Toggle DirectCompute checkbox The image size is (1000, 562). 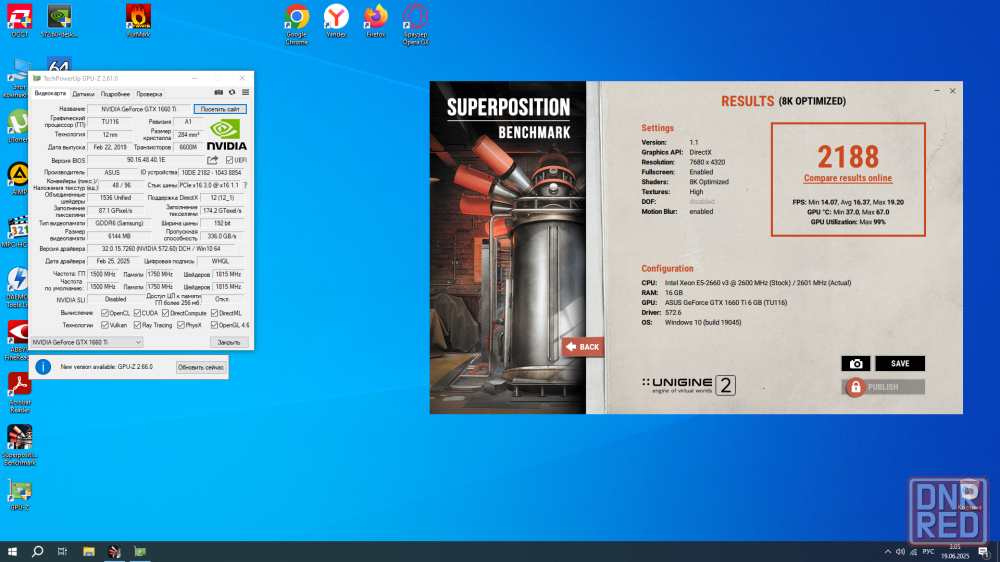(165, 313)
